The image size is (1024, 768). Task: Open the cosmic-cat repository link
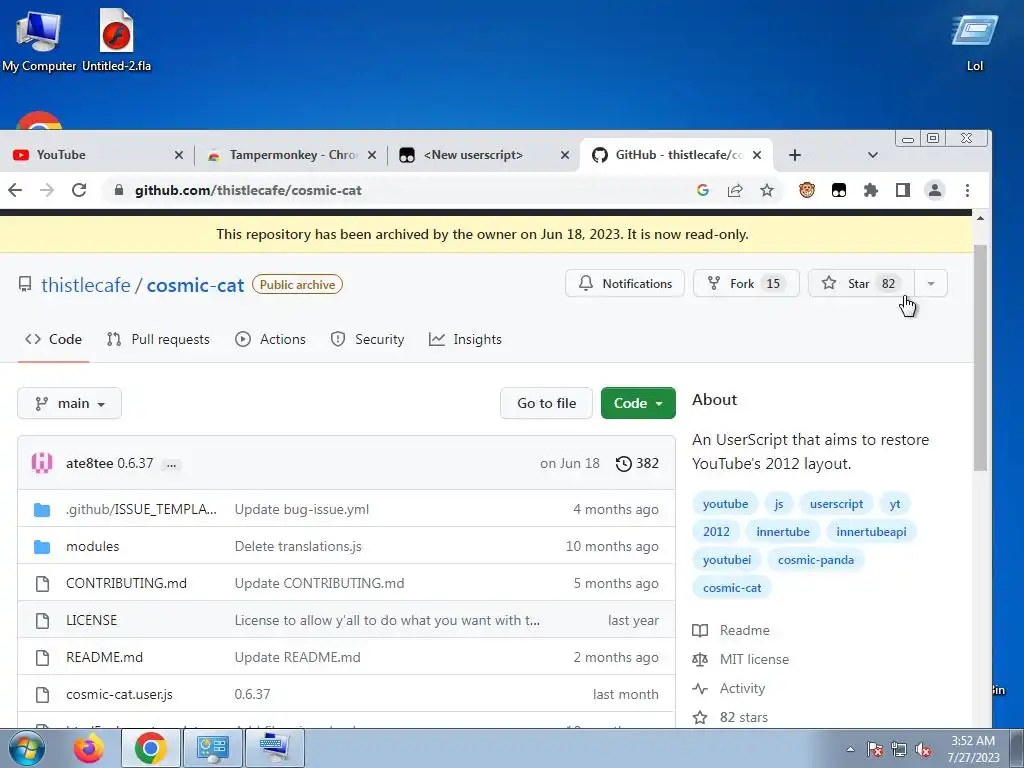[195, 285]
